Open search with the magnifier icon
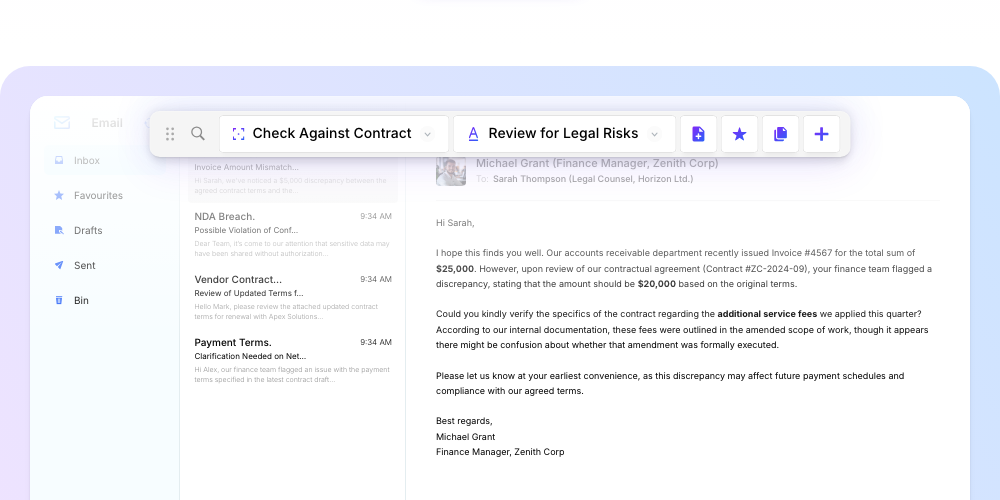The height and width of the screenshot is (500, 1000). [x=198, y=133]
